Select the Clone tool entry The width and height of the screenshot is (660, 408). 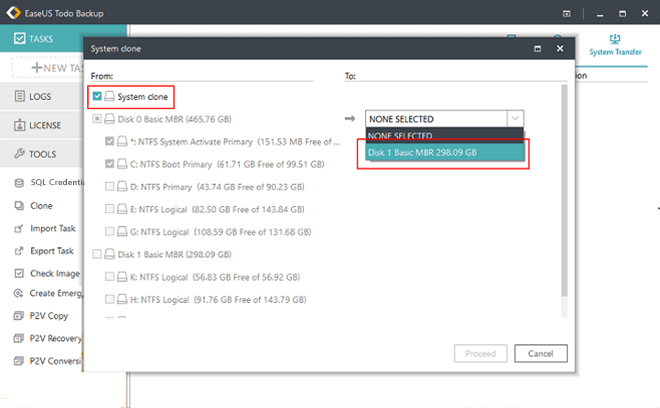pos(41,205)
